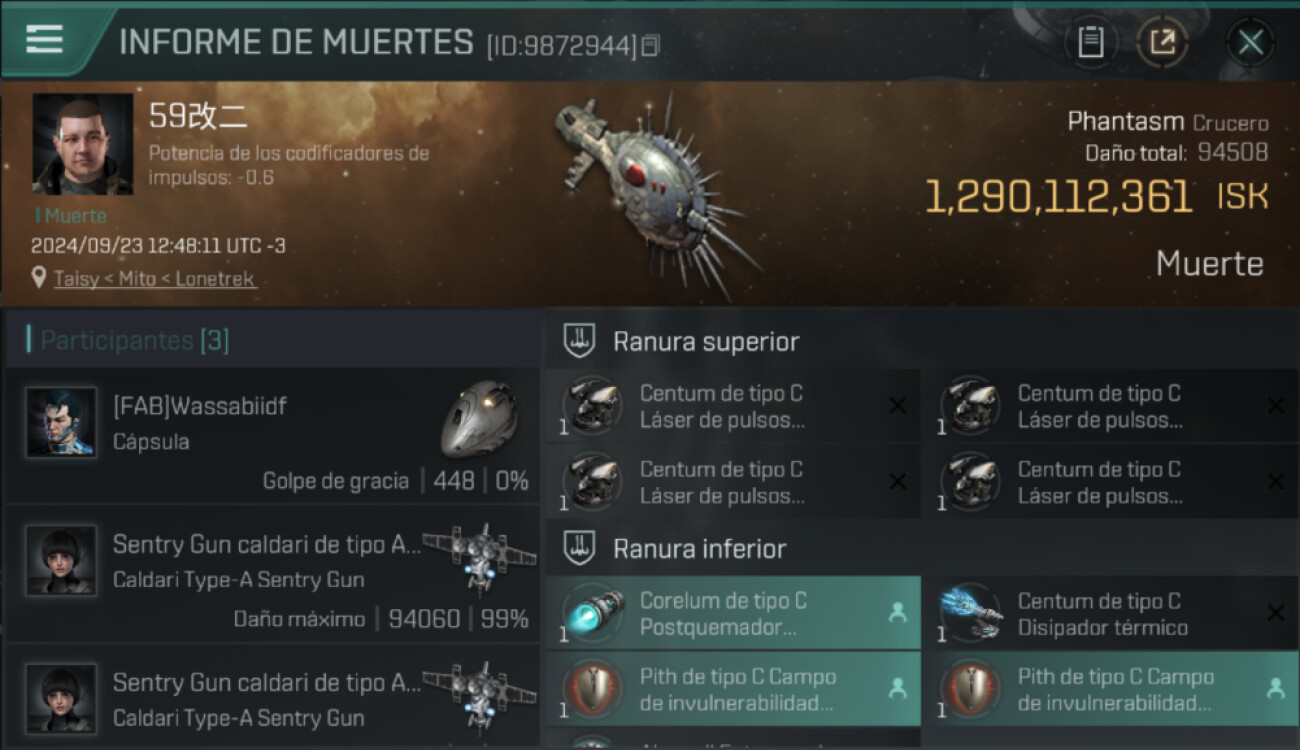
Task: Select the Corelum de tipo C Postquemador item
Action: tap(733, 613)
